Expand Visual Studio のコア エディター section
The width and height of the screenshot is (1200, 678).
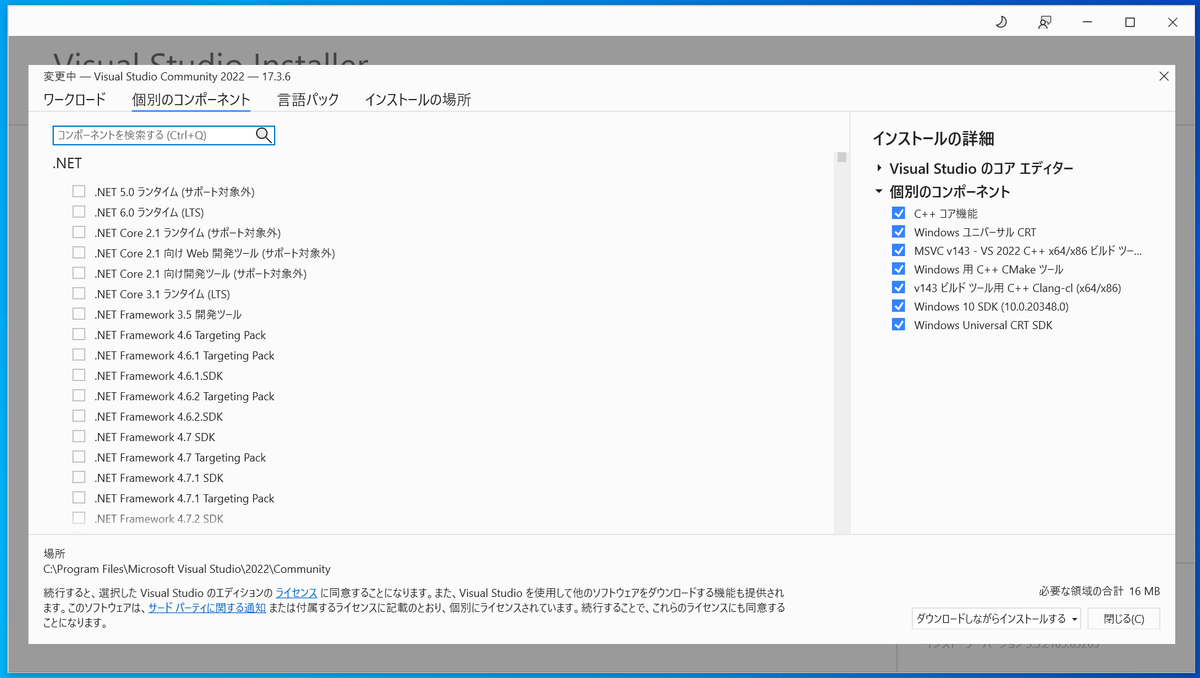(x=879, y=169)
